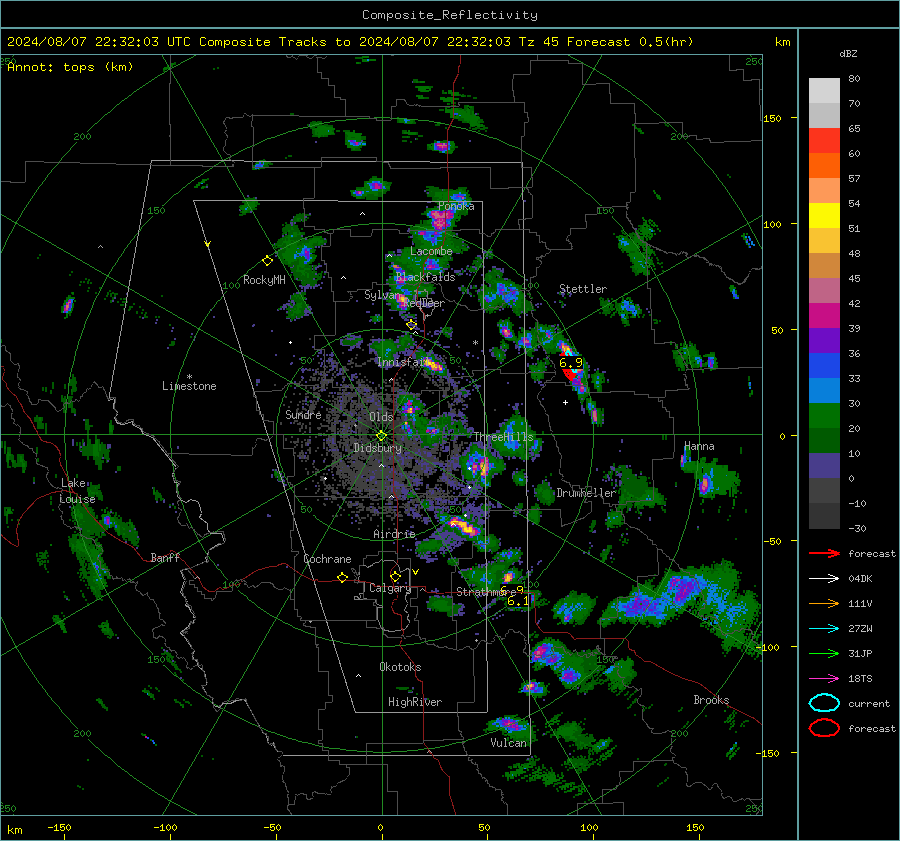The height and width of the screenshot is (841, 900).
Task: Click the 'Forecast 0.5(hr)' header text
Action: [x=630, y=42]
